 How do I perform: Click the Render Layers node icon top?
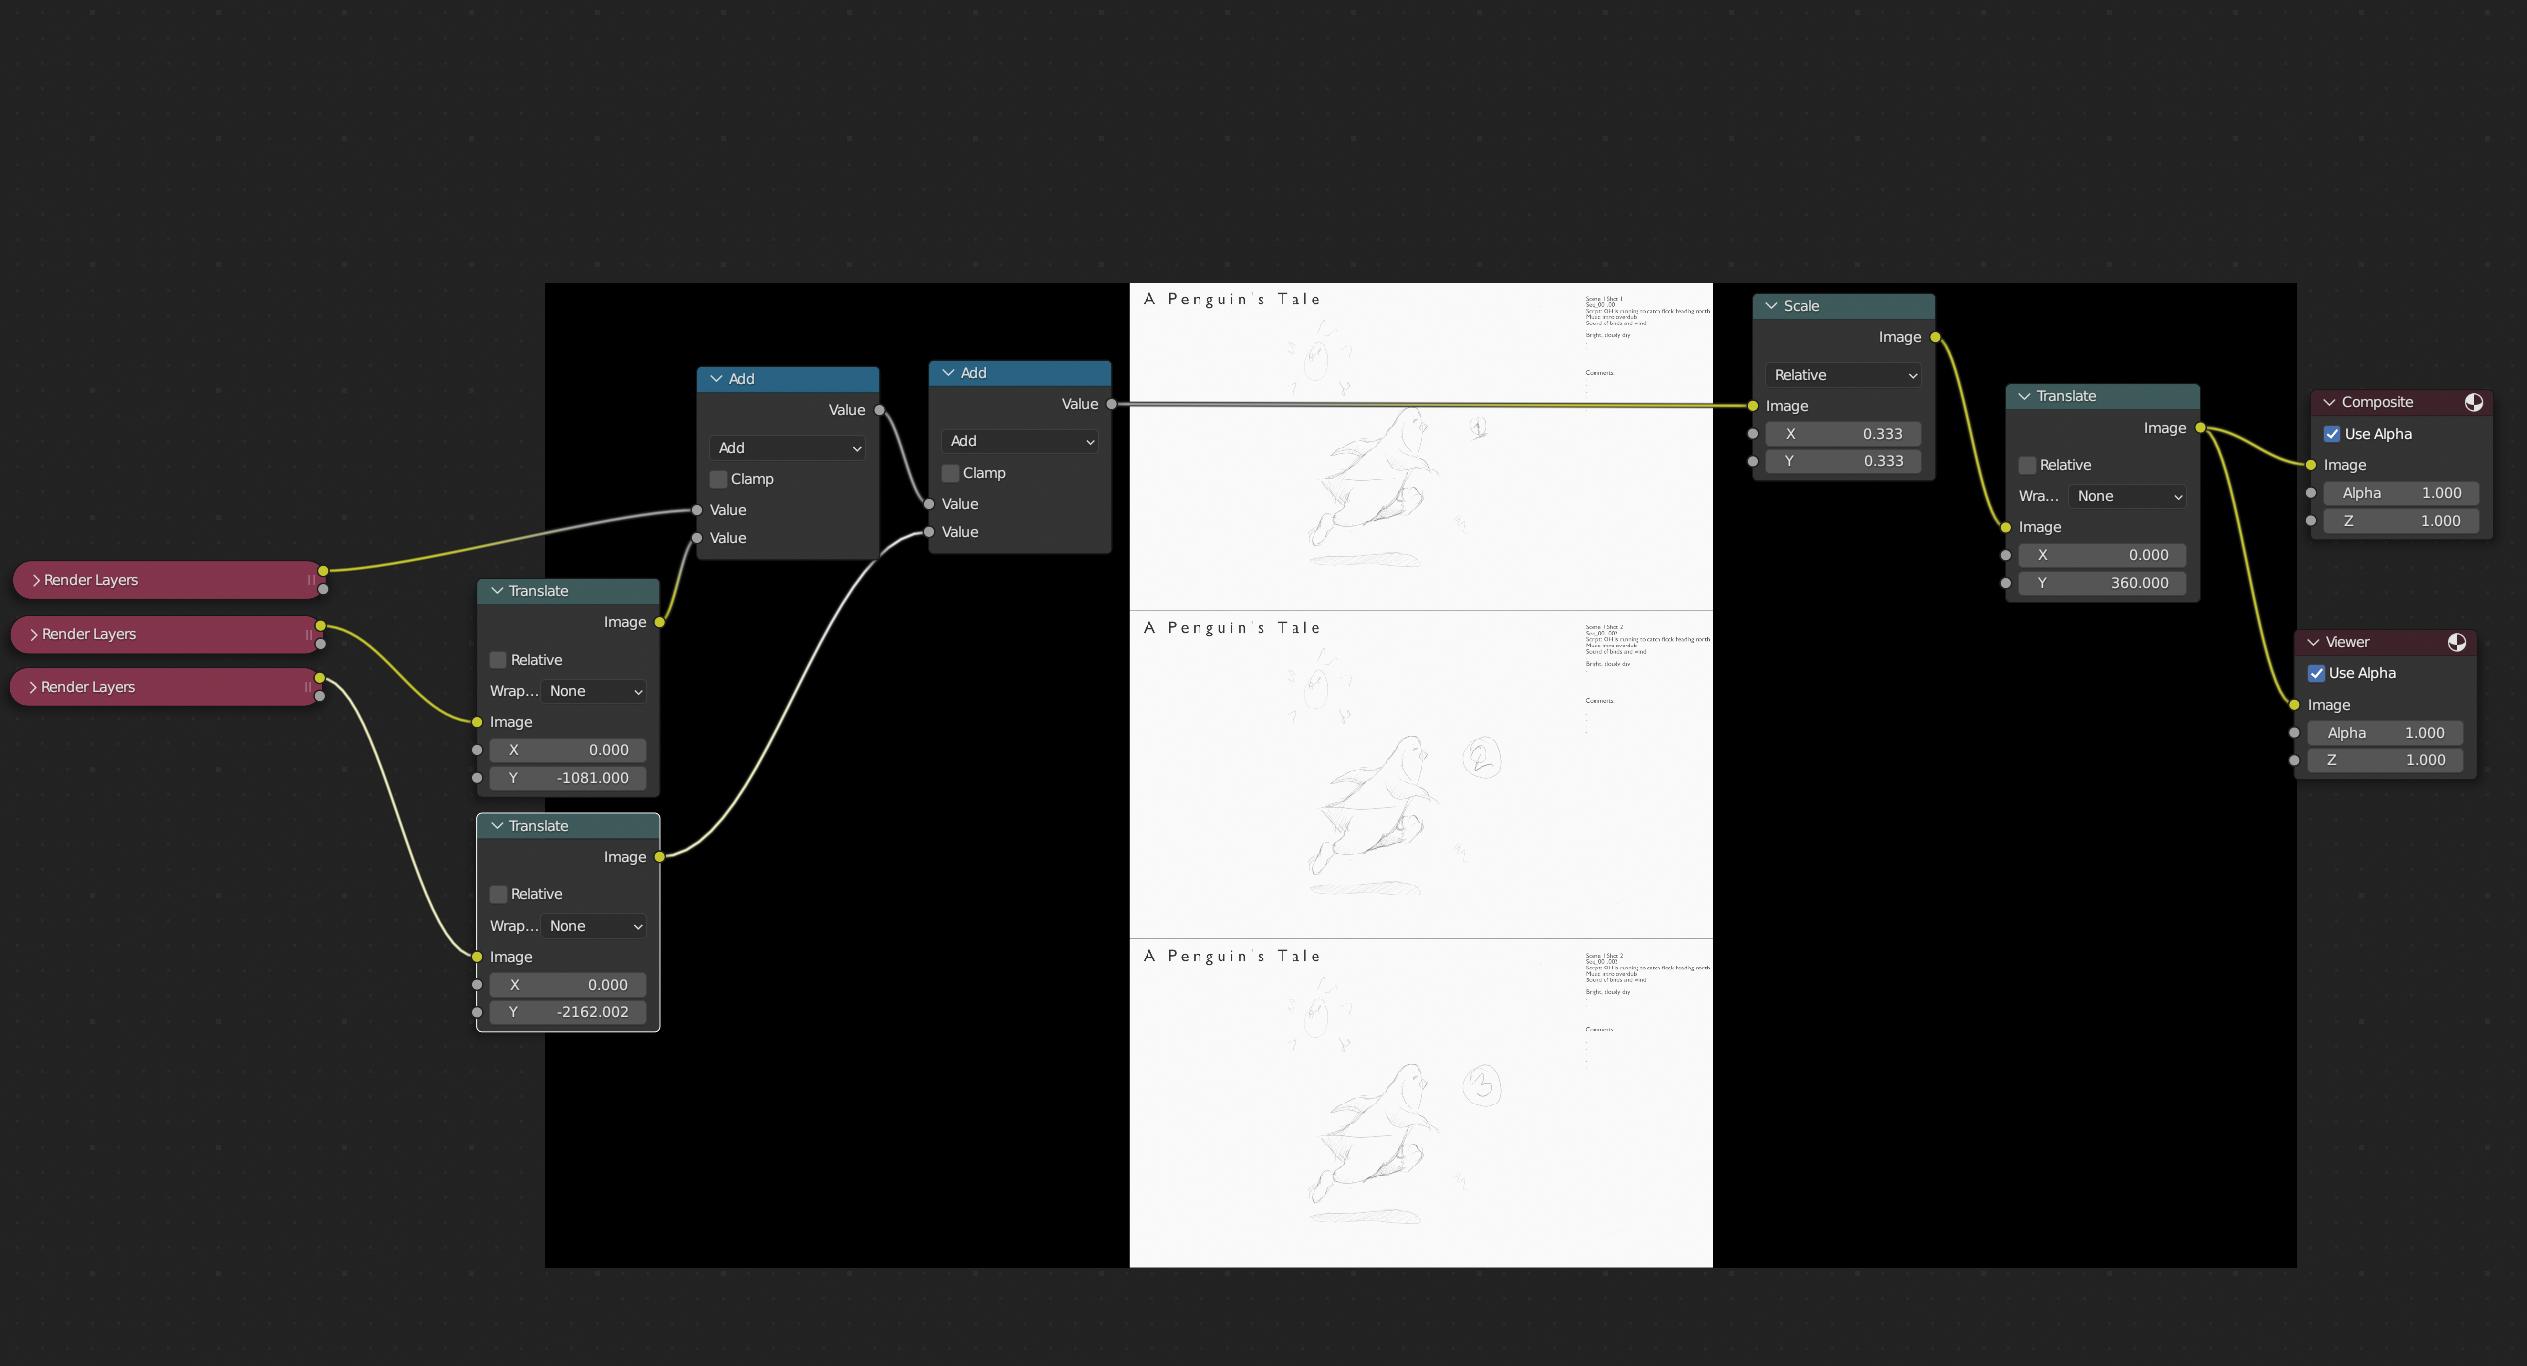click(35, 579)
